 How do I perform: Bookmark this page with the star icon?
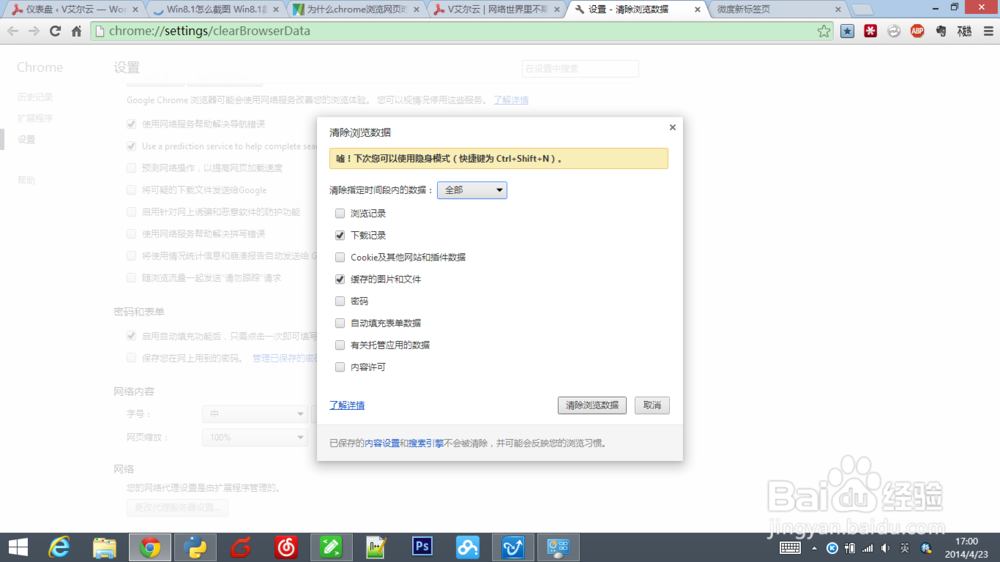(x=824, y=31)
